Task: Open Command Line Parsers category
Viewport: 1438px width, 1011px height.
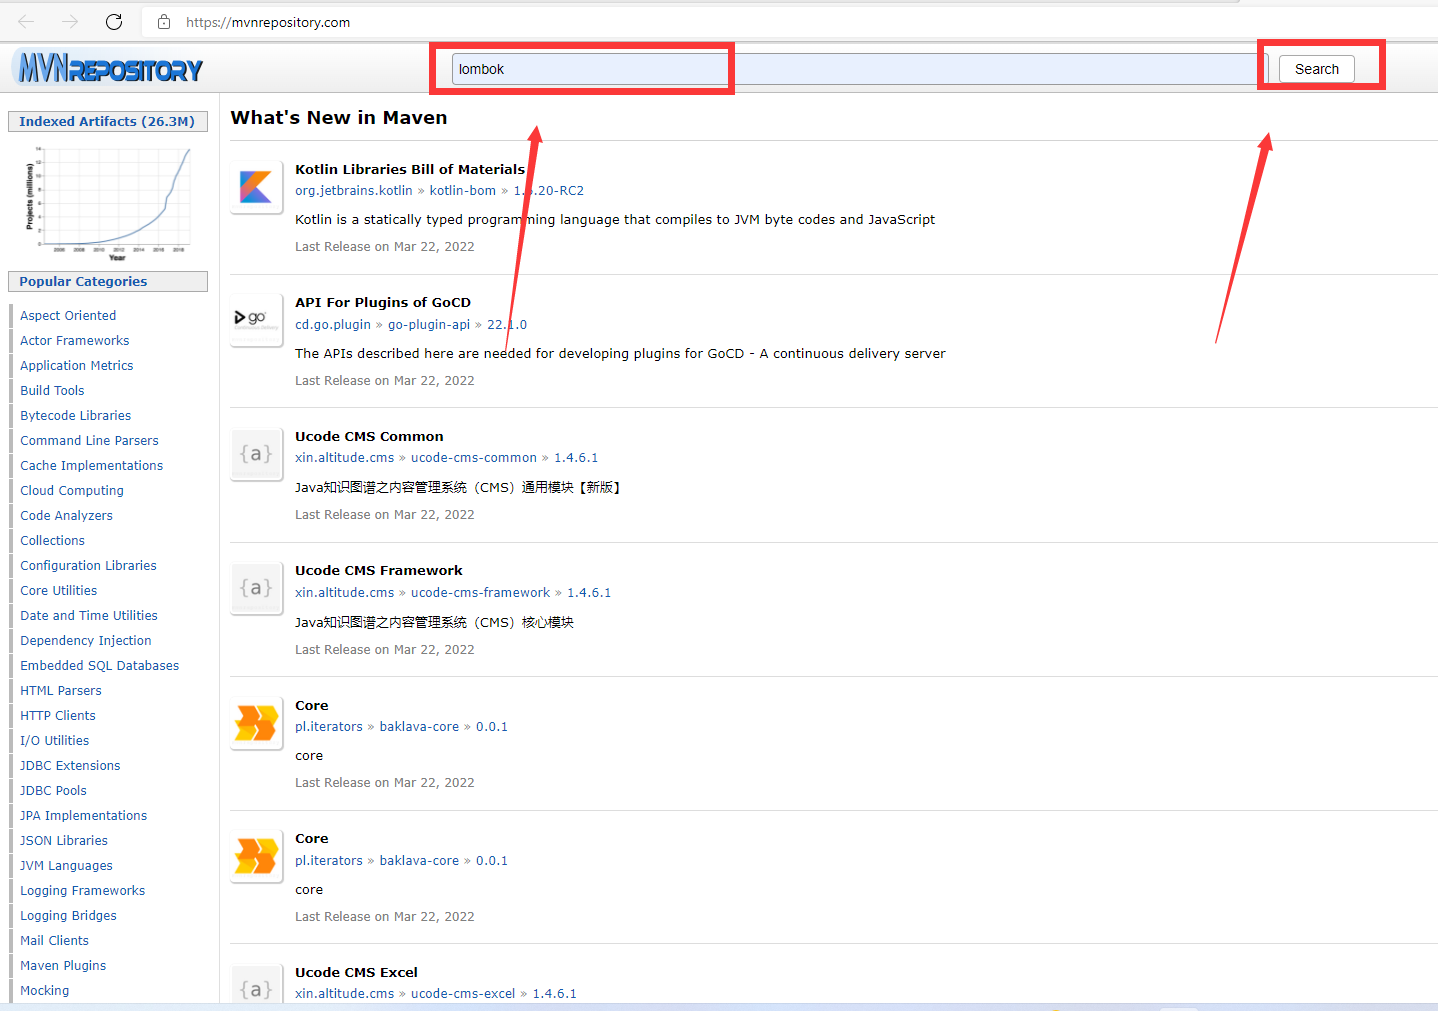Action: pos(89,440)
